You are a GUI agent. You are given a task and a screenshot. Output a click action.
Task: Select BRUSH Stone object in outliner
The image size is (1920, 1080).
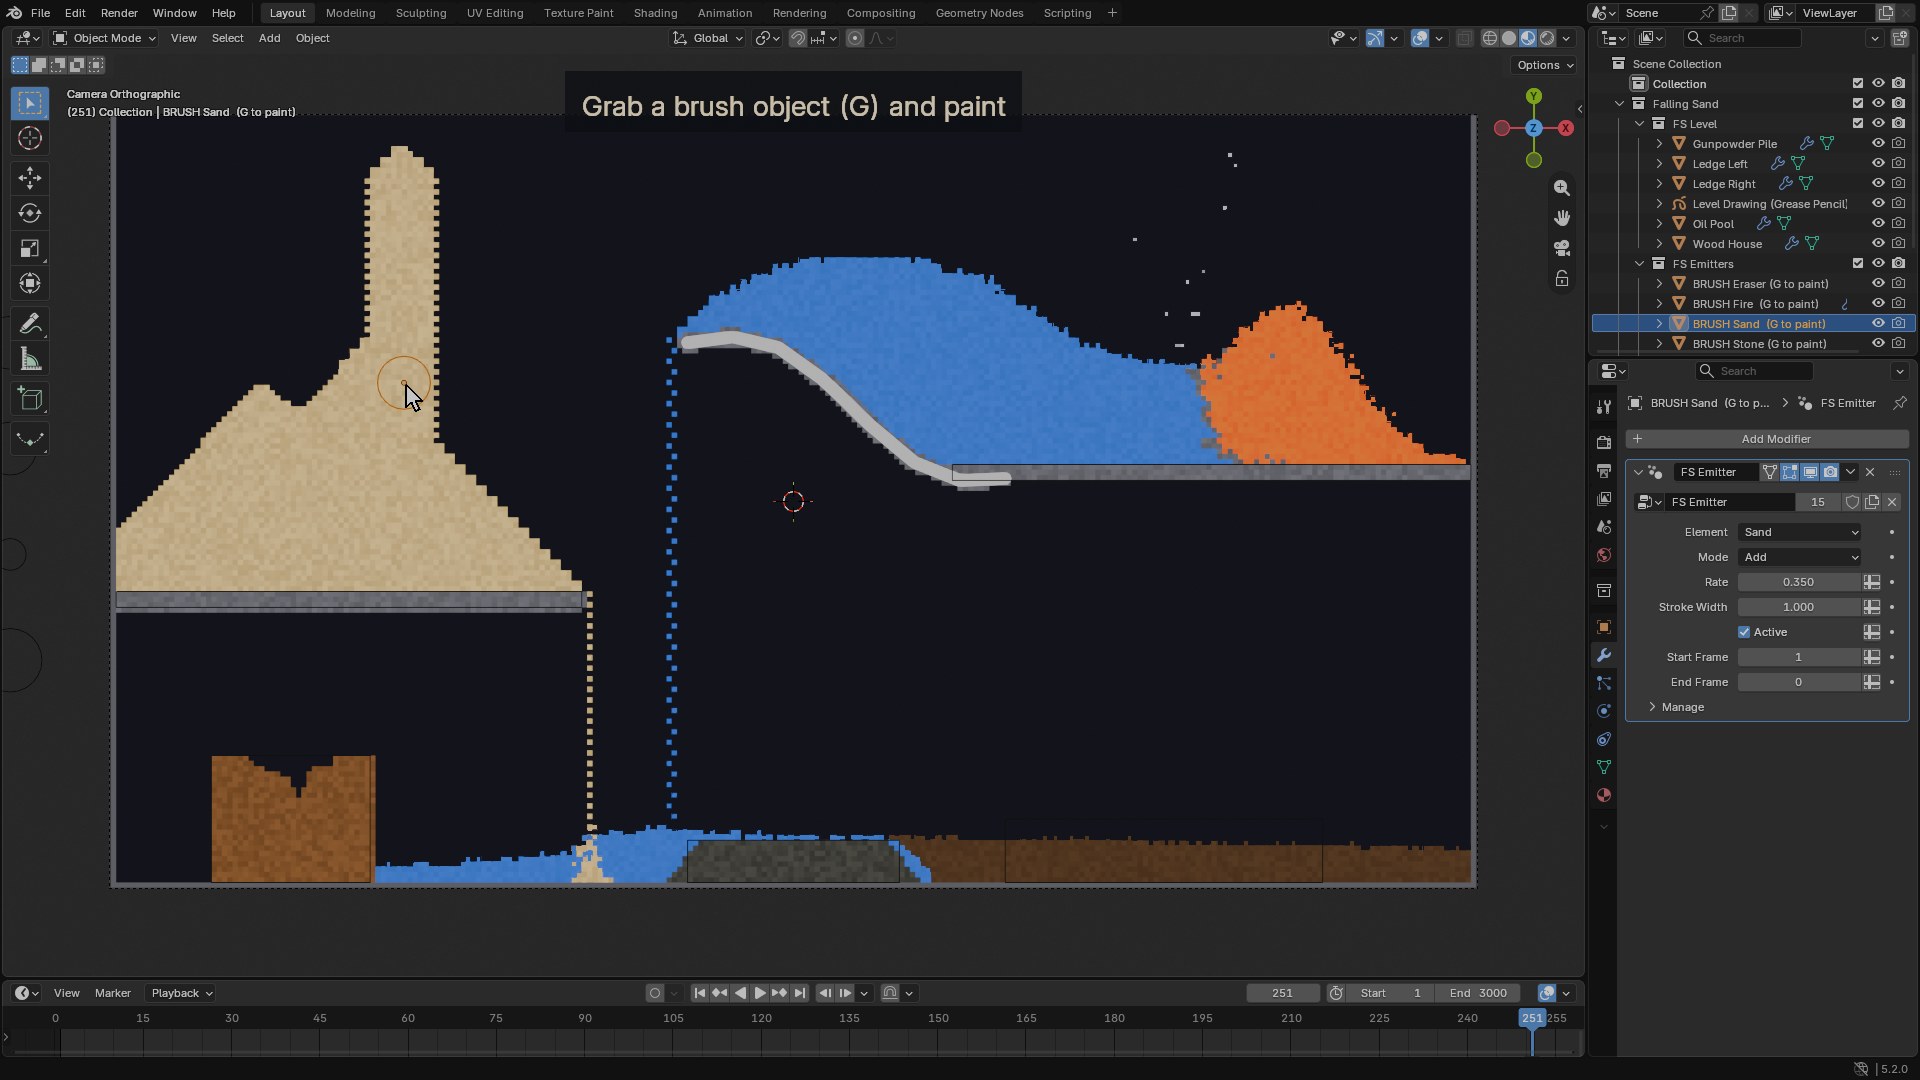click(1759, 343)
